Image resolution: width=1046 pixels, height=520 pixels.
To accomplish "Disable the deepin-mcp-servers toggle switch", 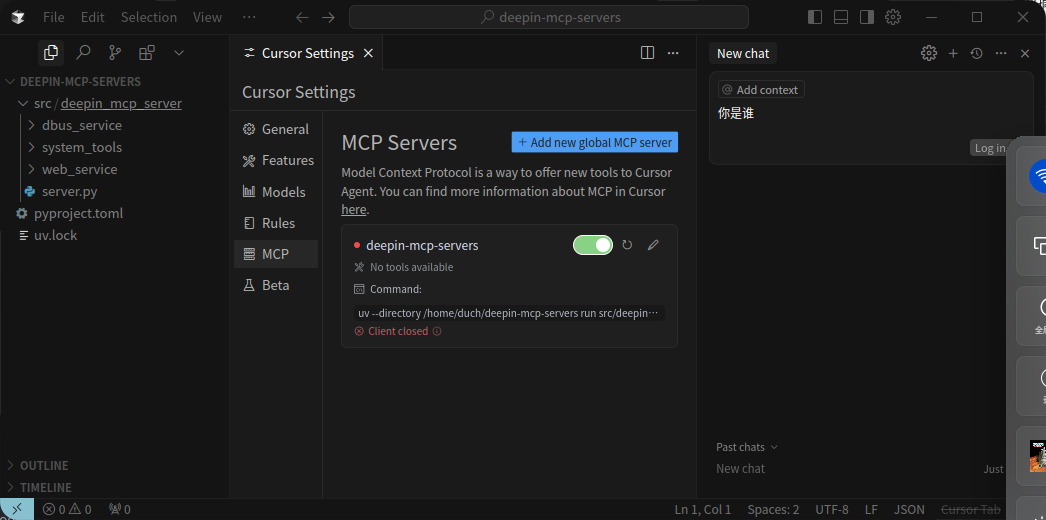I will pyautogui.click(x=592, y=245).
